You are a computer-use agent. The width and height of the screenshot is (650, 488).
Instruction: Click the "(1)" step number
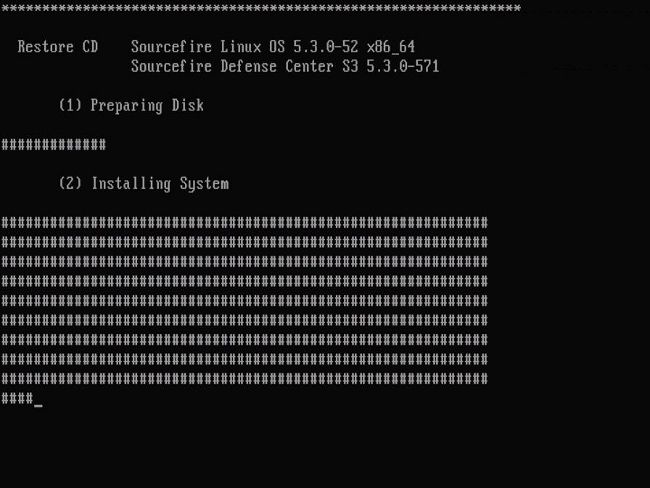click(x=69, y=105)
